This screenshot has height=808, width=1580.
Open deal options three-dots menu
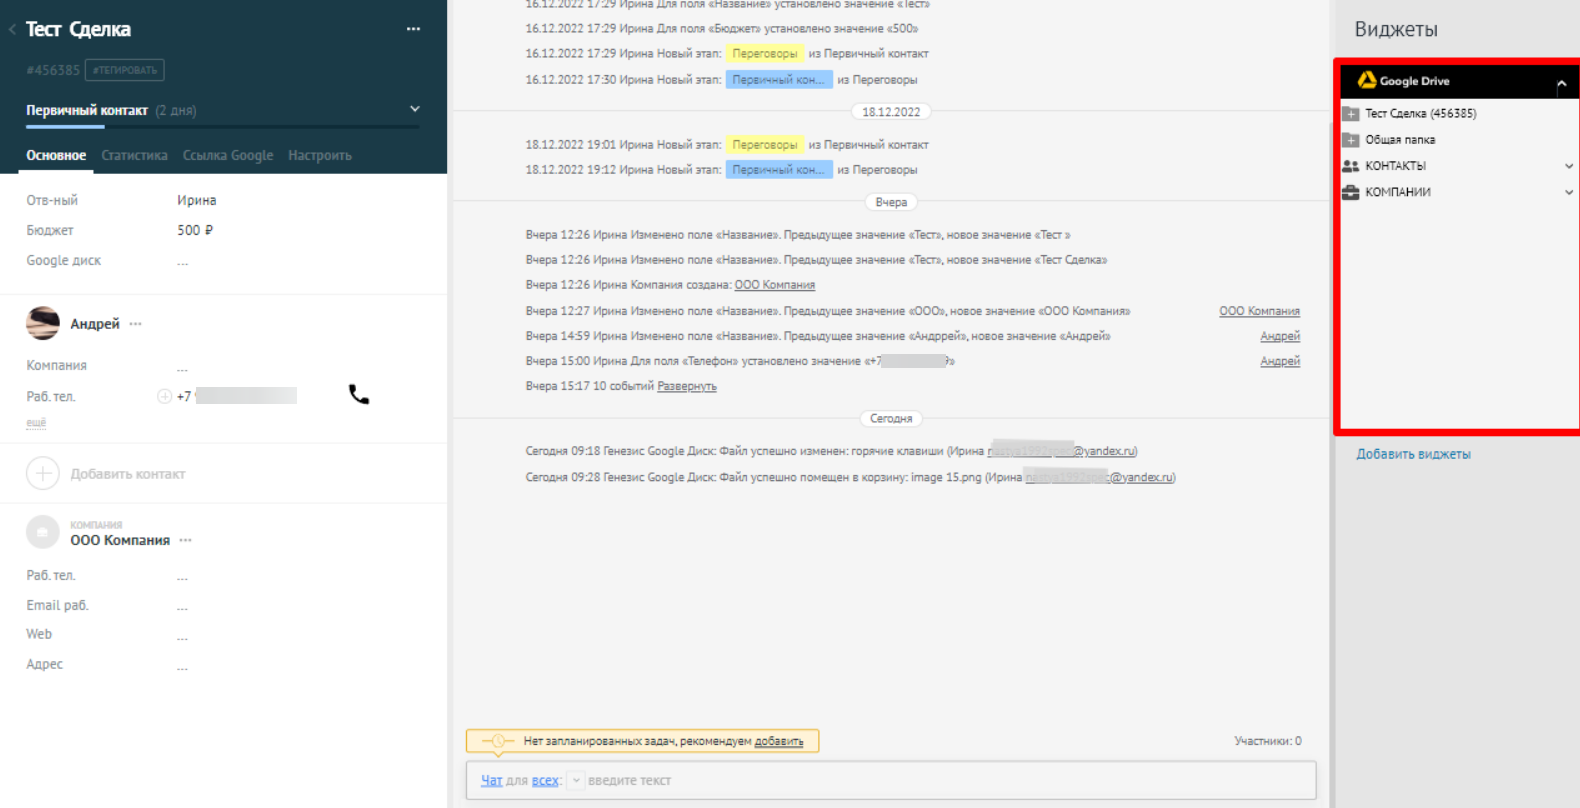click(x=413, y=29)
